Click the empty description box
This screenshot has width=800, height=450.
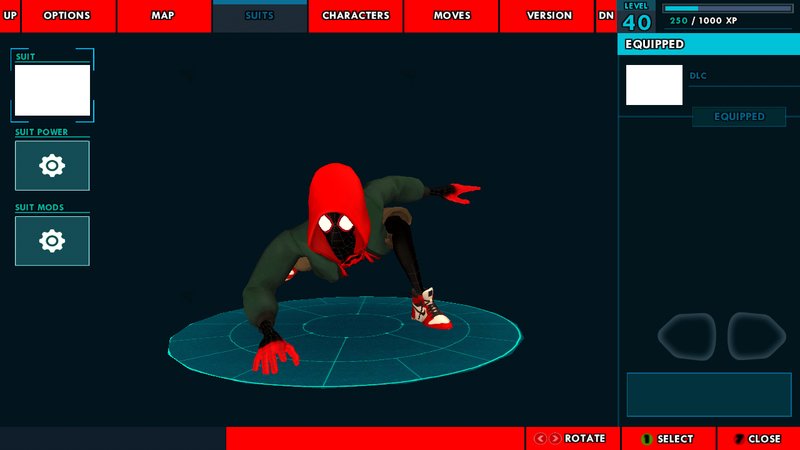(x=709, y=394)
